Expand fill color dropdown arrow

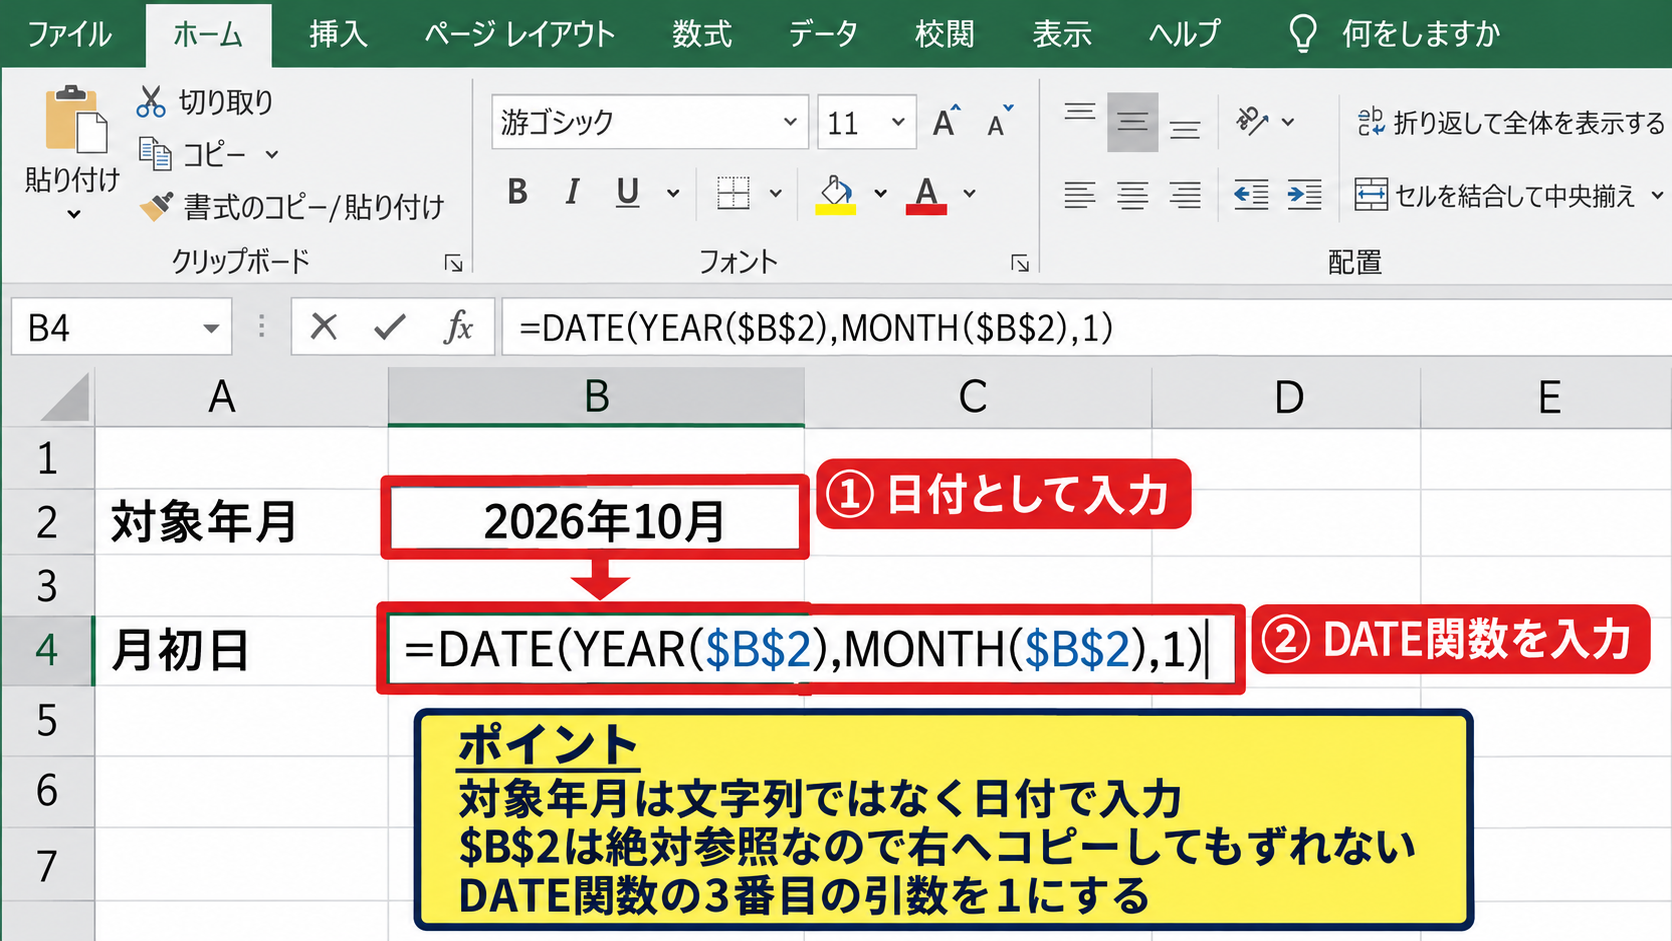coord(880,193)
